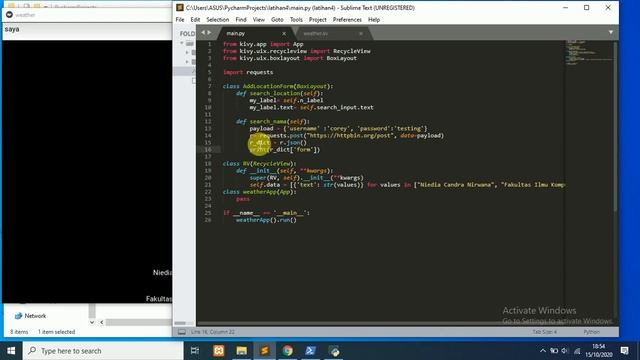Collapse the top-level sidebar folder

tap(182, 43)
